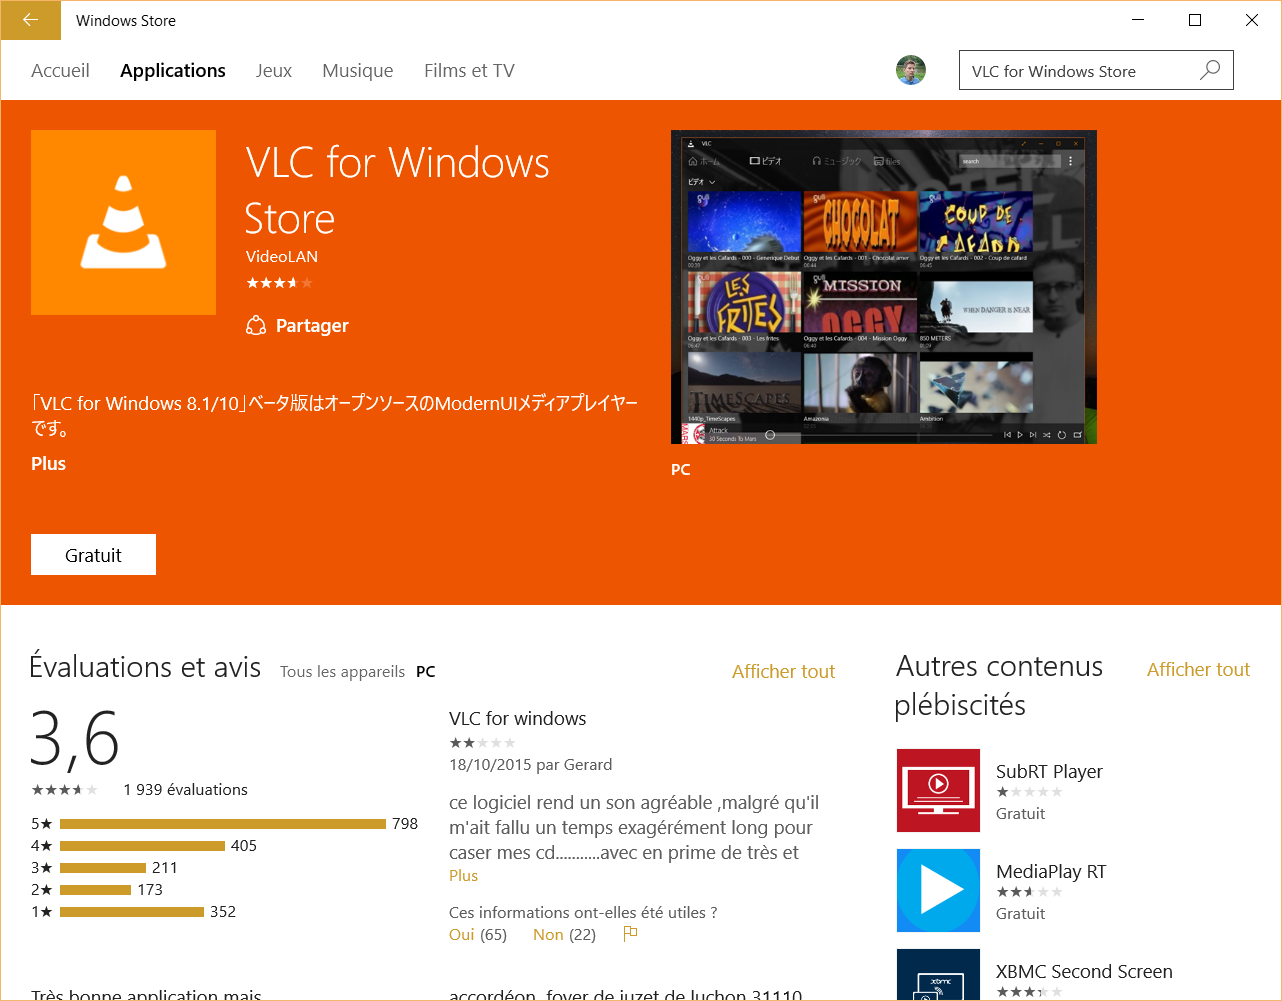Click 1 939 évaluations count
Viewport: 1282px width, 1001px height.
[x=186, y=789]
